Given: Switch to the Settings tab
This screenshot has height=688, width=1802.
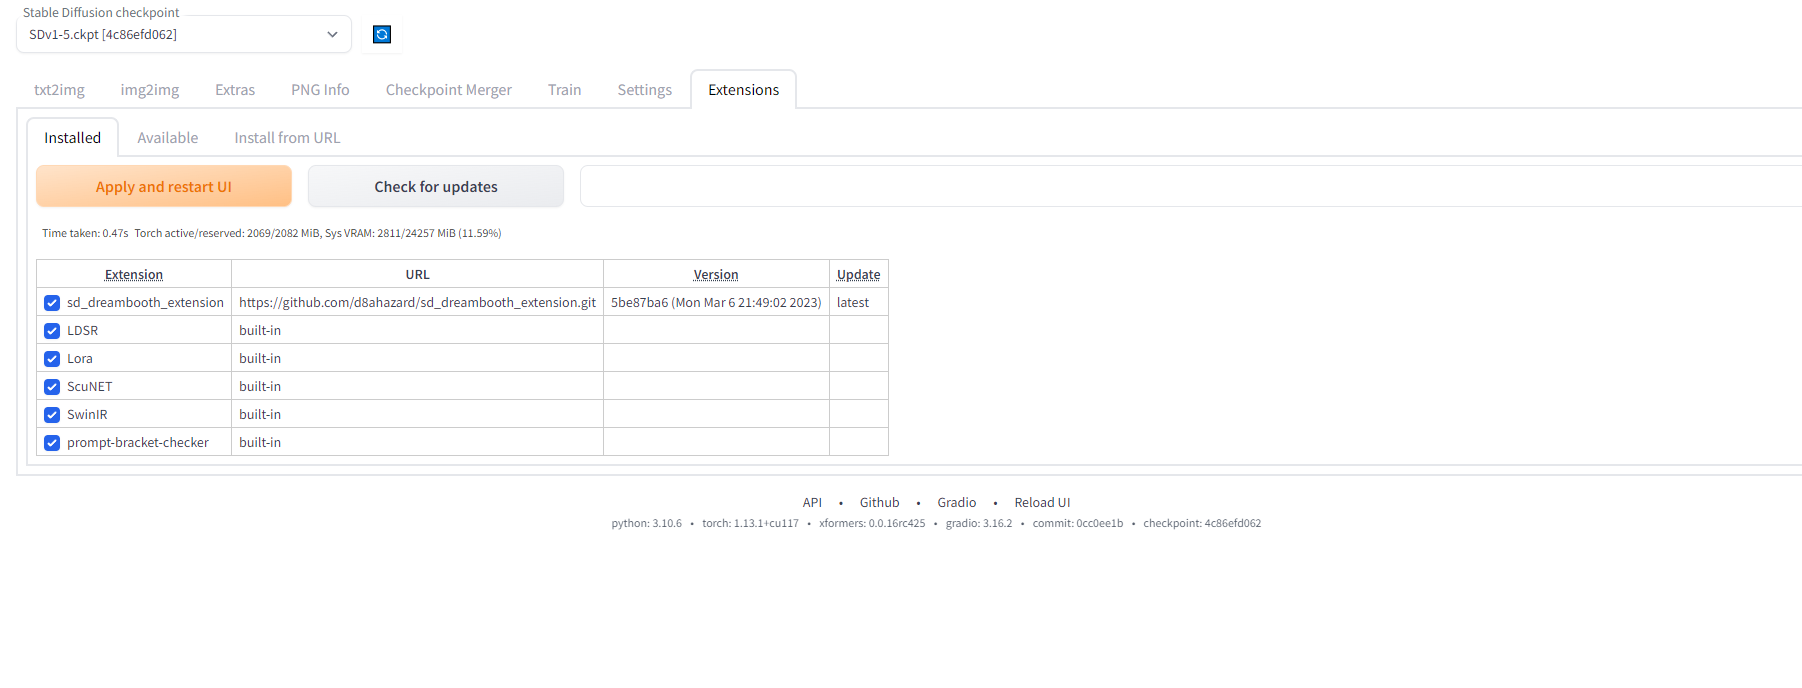Looking at the screenshot, I should click(644, 90).
